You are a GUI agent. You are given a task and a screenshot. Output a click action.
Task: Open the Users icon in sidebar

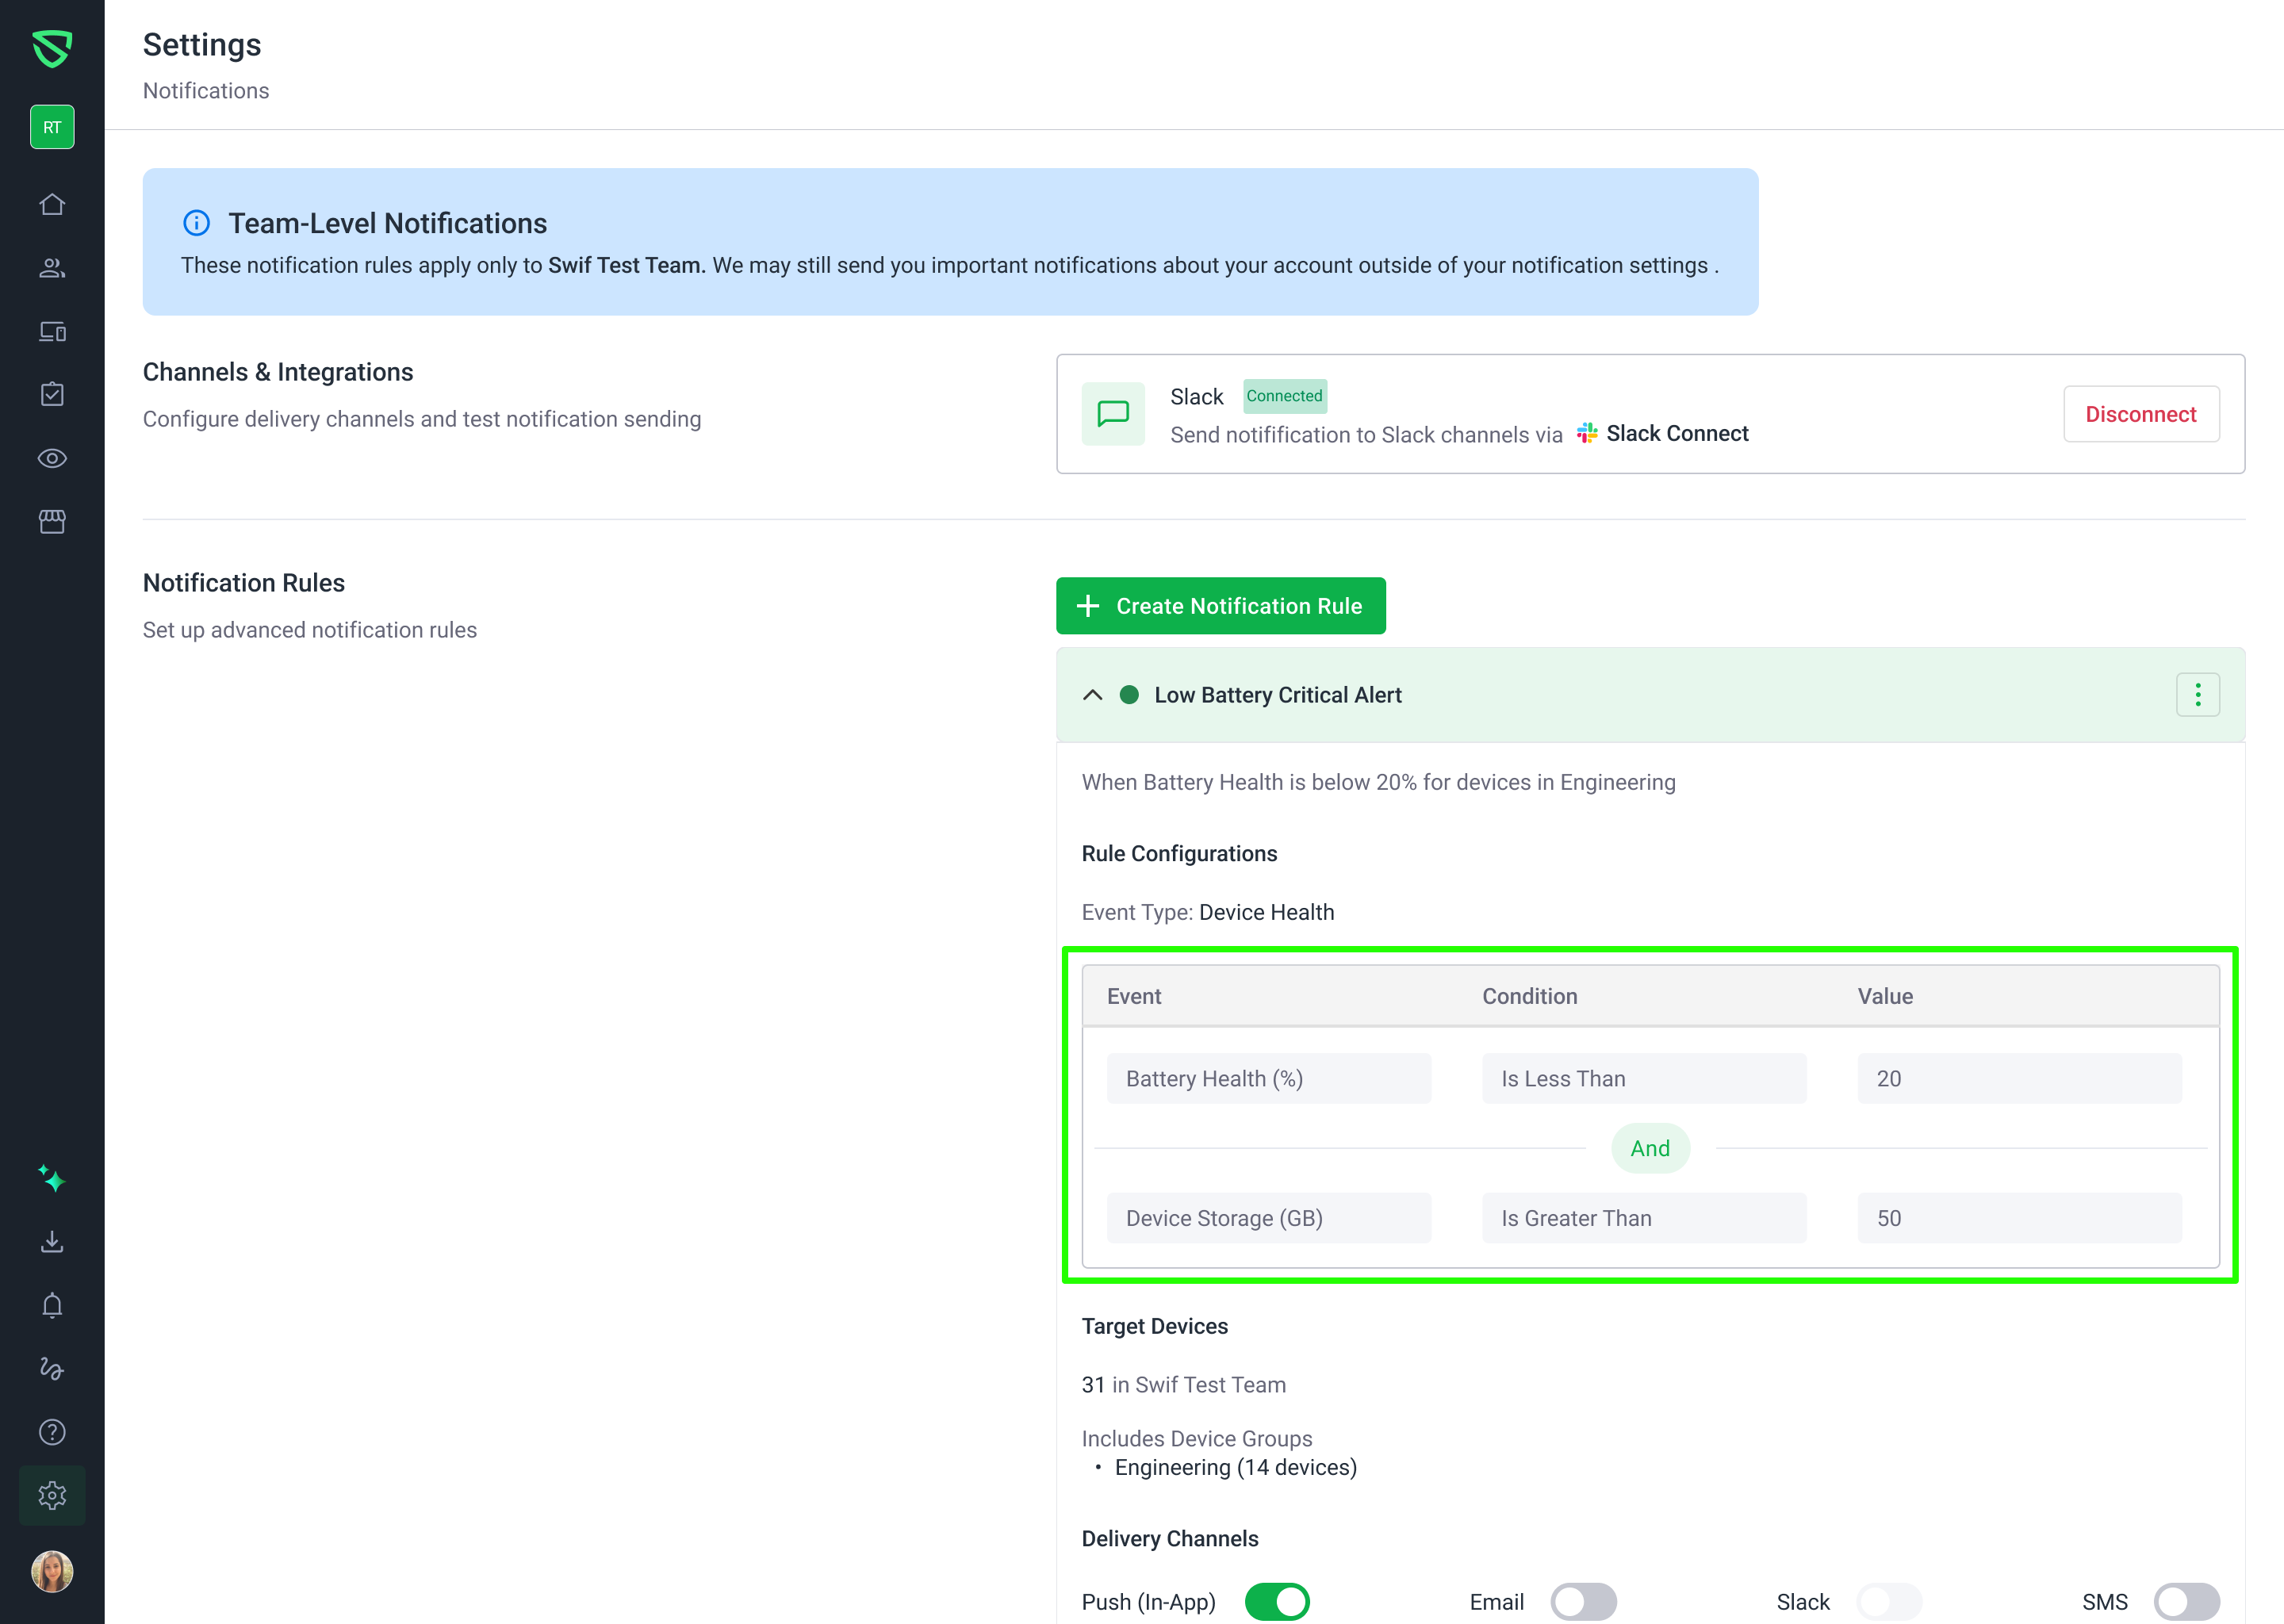pyautogui.click(x=52, y=268)
